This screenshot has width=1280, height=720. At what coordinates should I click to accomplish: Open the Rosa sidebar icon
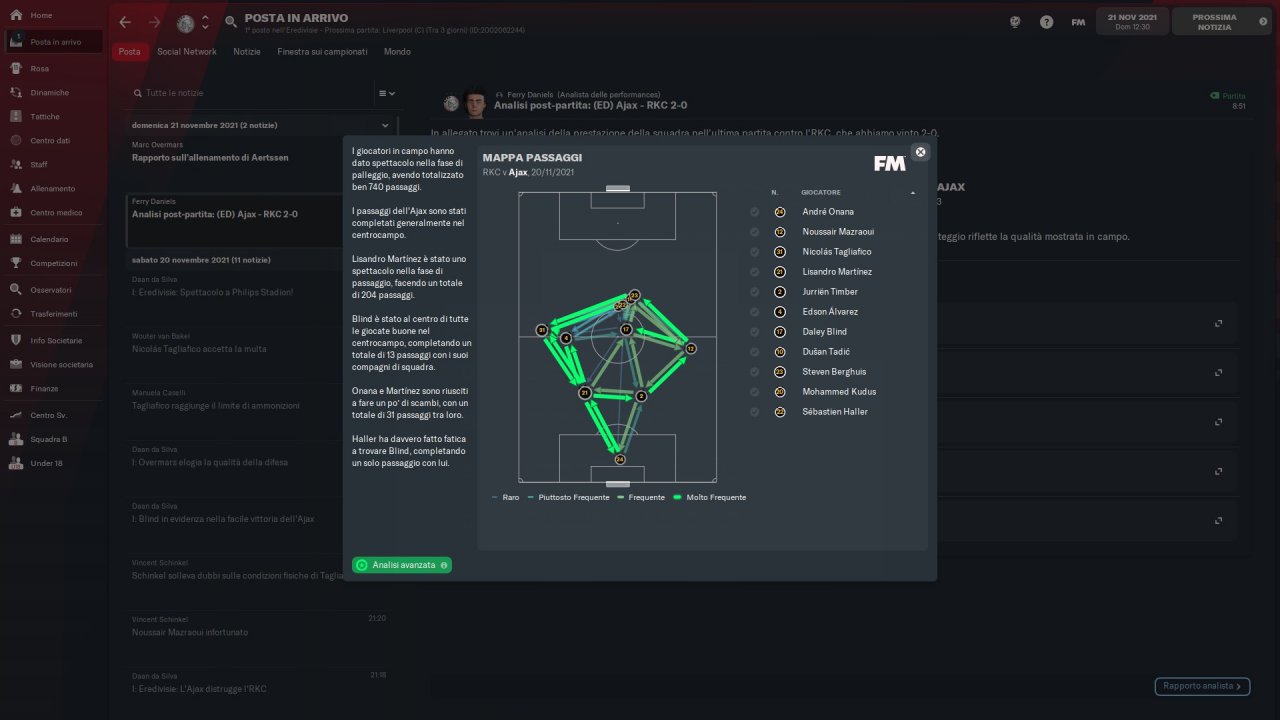(x=16, y=68)
